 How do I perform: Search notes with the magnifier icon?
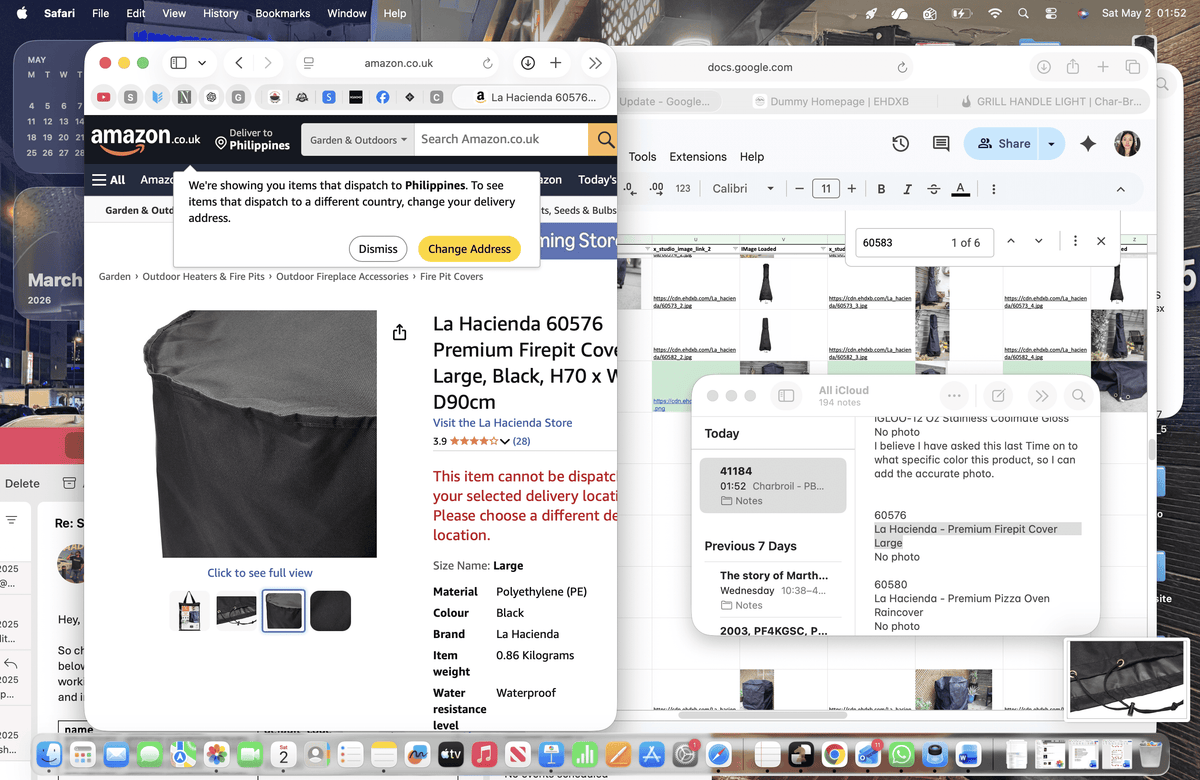point(1078,396)
